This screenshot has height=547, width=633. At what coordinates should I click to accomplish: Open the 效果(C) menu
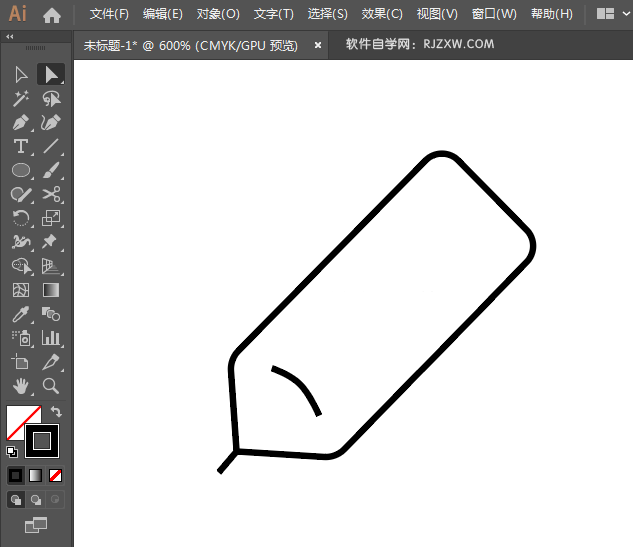[382, 14]
